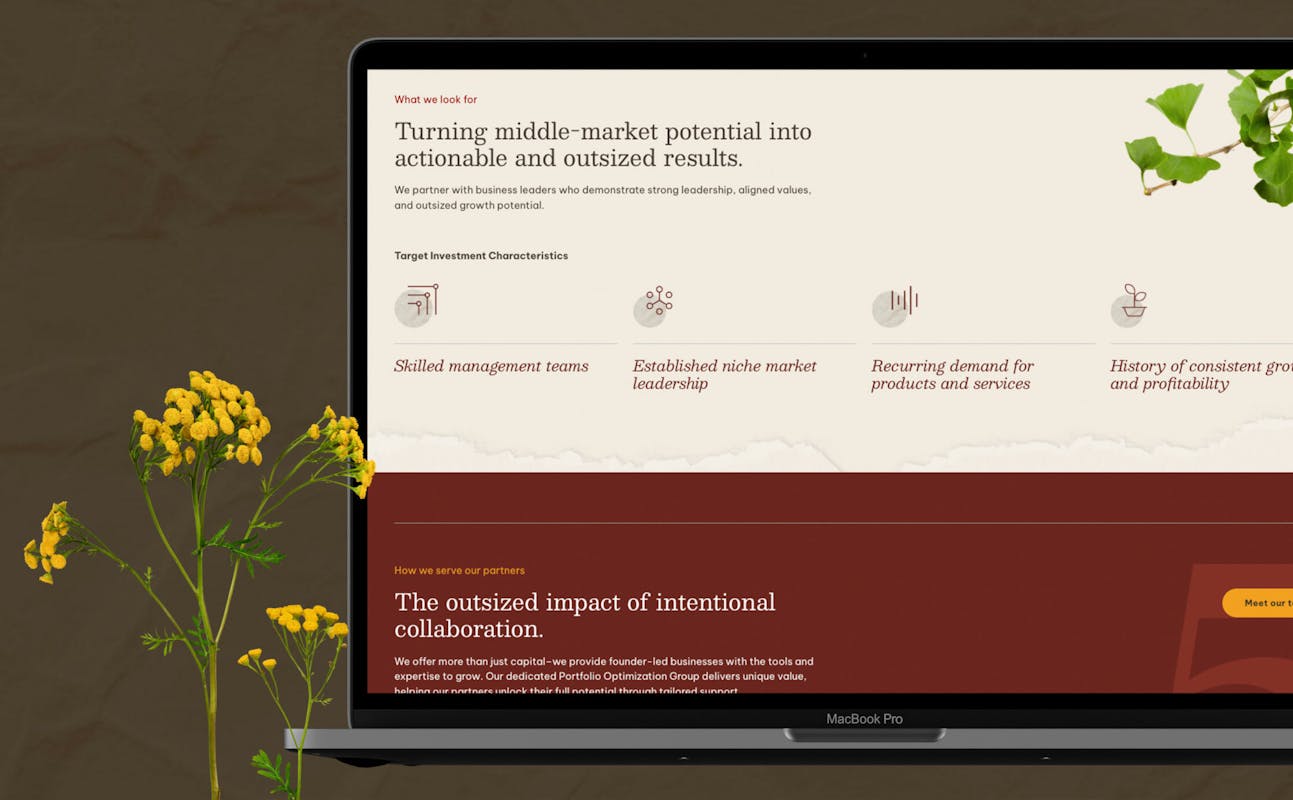Select the "How we serve our partners" label

tap(459, 570)
